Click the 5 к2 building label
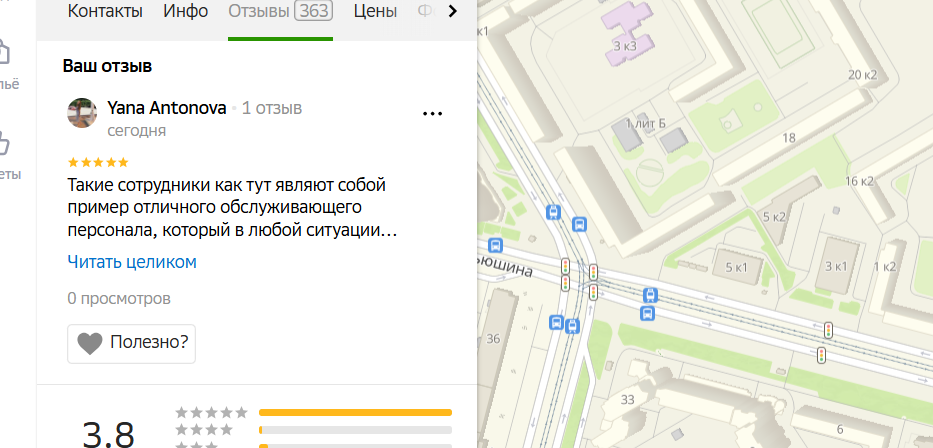This screenshot has width=933, height=448. pos(774,217)
